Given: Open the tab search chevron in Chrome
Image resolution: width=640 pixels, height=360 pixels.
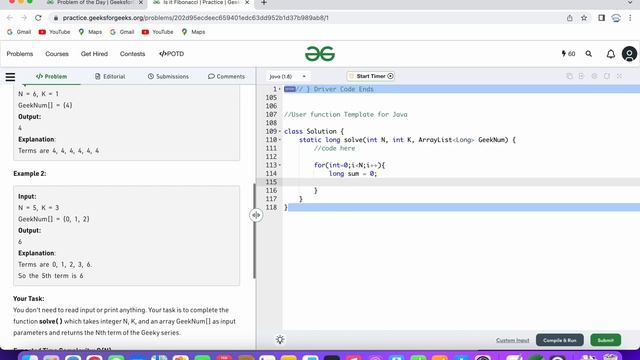Looking at the screenshot, I should pyautogui.click(x=630, y=3).
